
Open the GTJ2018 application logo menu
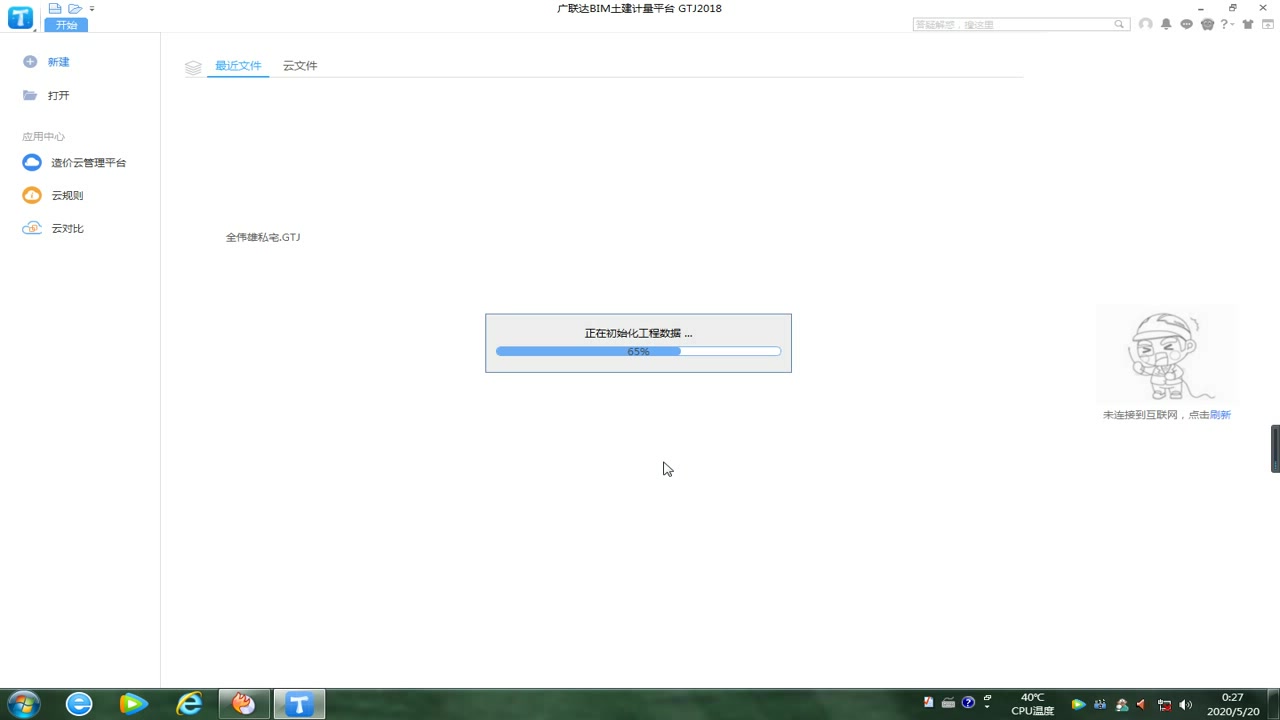pos(20,17)
